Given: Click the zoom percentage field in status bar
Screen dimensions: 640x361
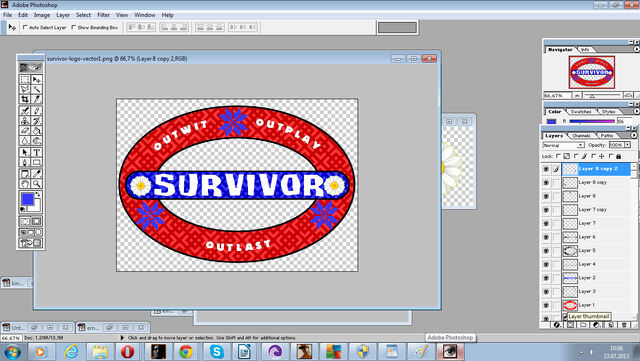Looking at the screenshot, I should [x=11, y=338].
